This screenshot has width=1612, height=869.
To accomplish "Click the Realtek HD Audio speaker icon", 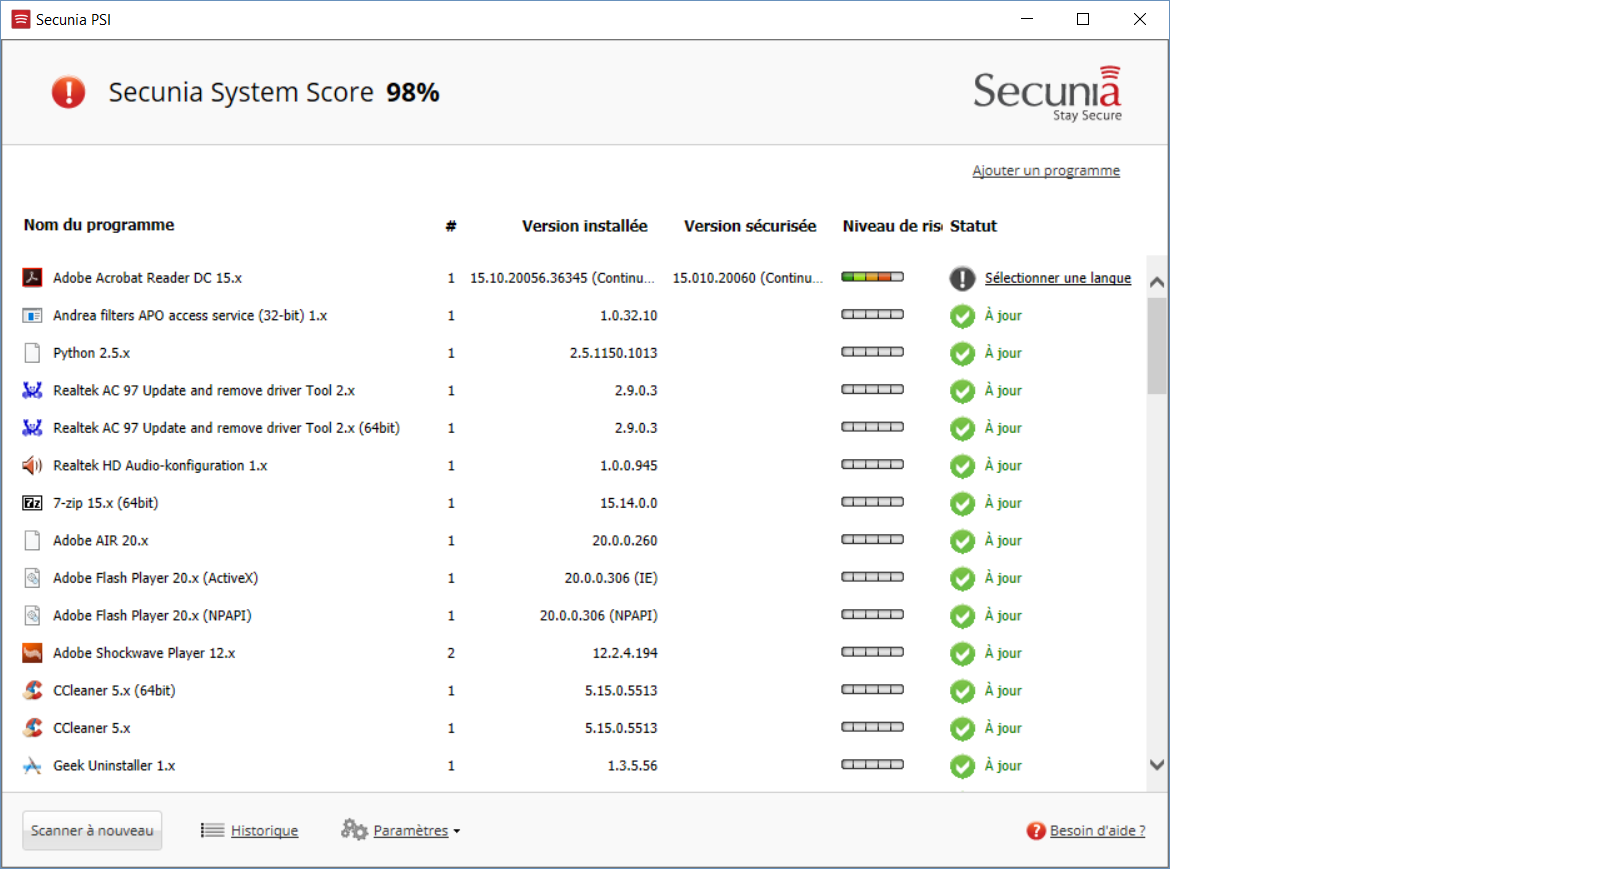I will [x=32, y=466].
